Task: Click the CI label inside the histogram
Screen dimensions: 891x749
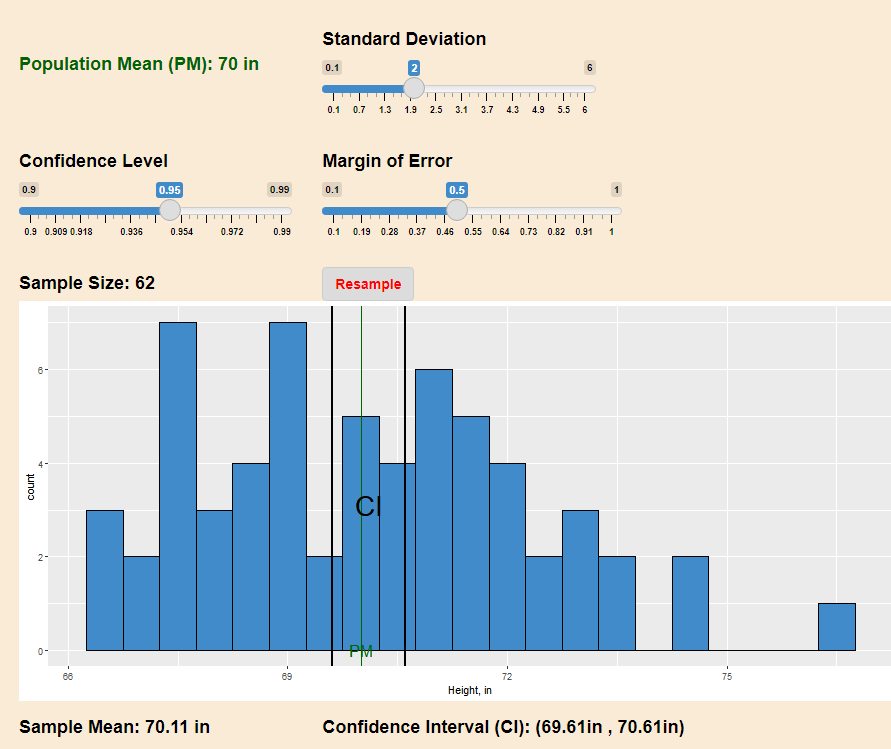Action: tap(369, 507)
